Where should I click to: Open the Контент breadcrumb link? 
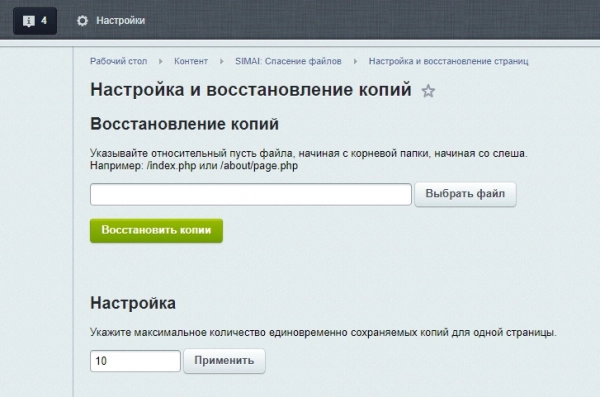click(x=191, y=61)
